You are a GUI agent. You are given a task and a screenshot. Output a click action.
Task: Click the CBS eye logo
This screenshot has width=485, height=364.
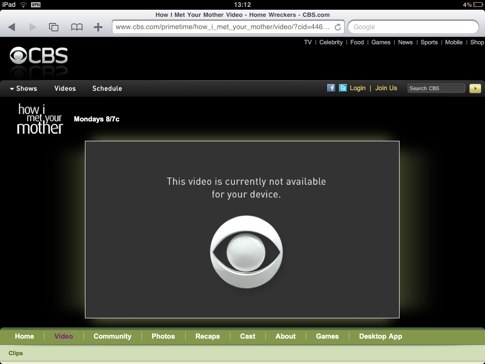[x=39, y=56]
